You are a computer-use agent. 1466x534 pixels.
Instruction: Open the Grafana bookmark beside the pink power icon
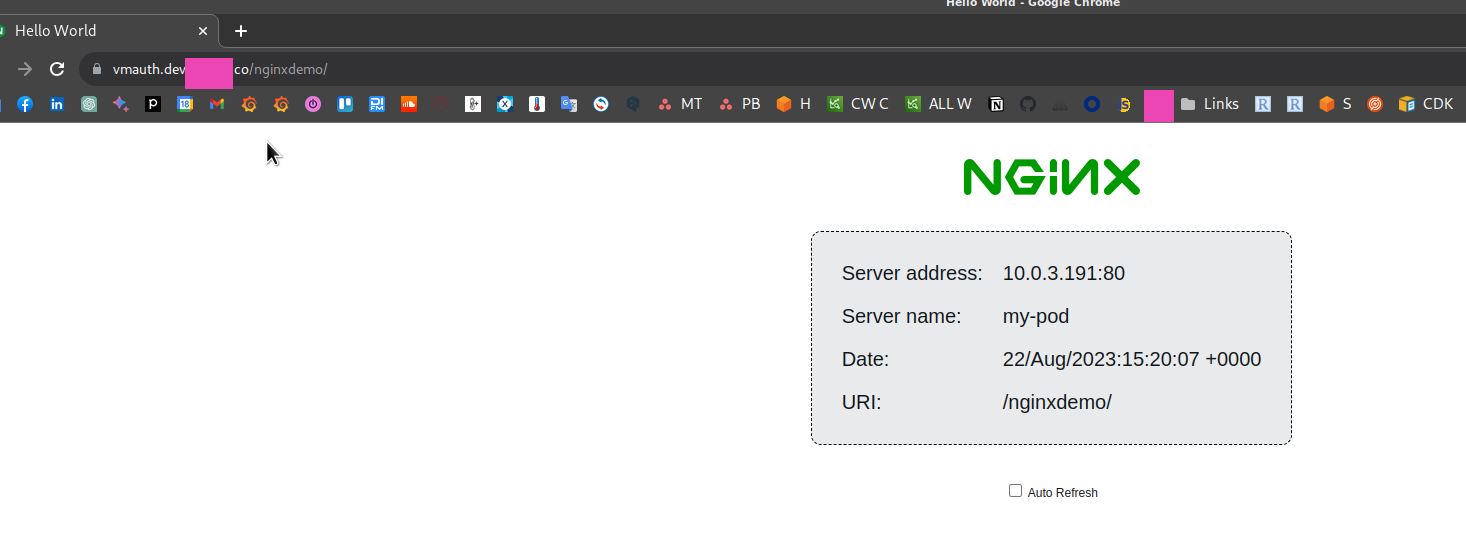[281, 104]
